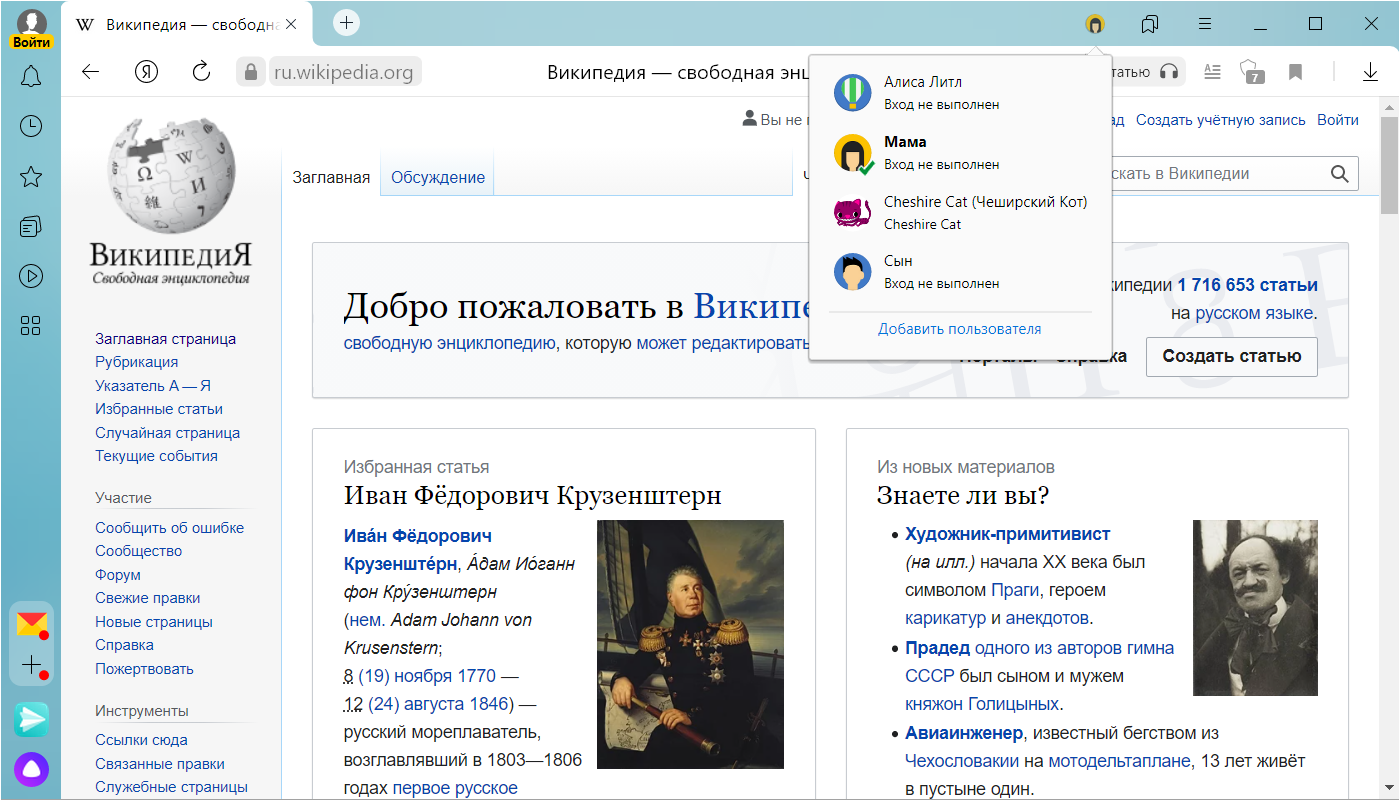
Task: Switch to profile Алиса Литл
Action: tap(960, 92)
